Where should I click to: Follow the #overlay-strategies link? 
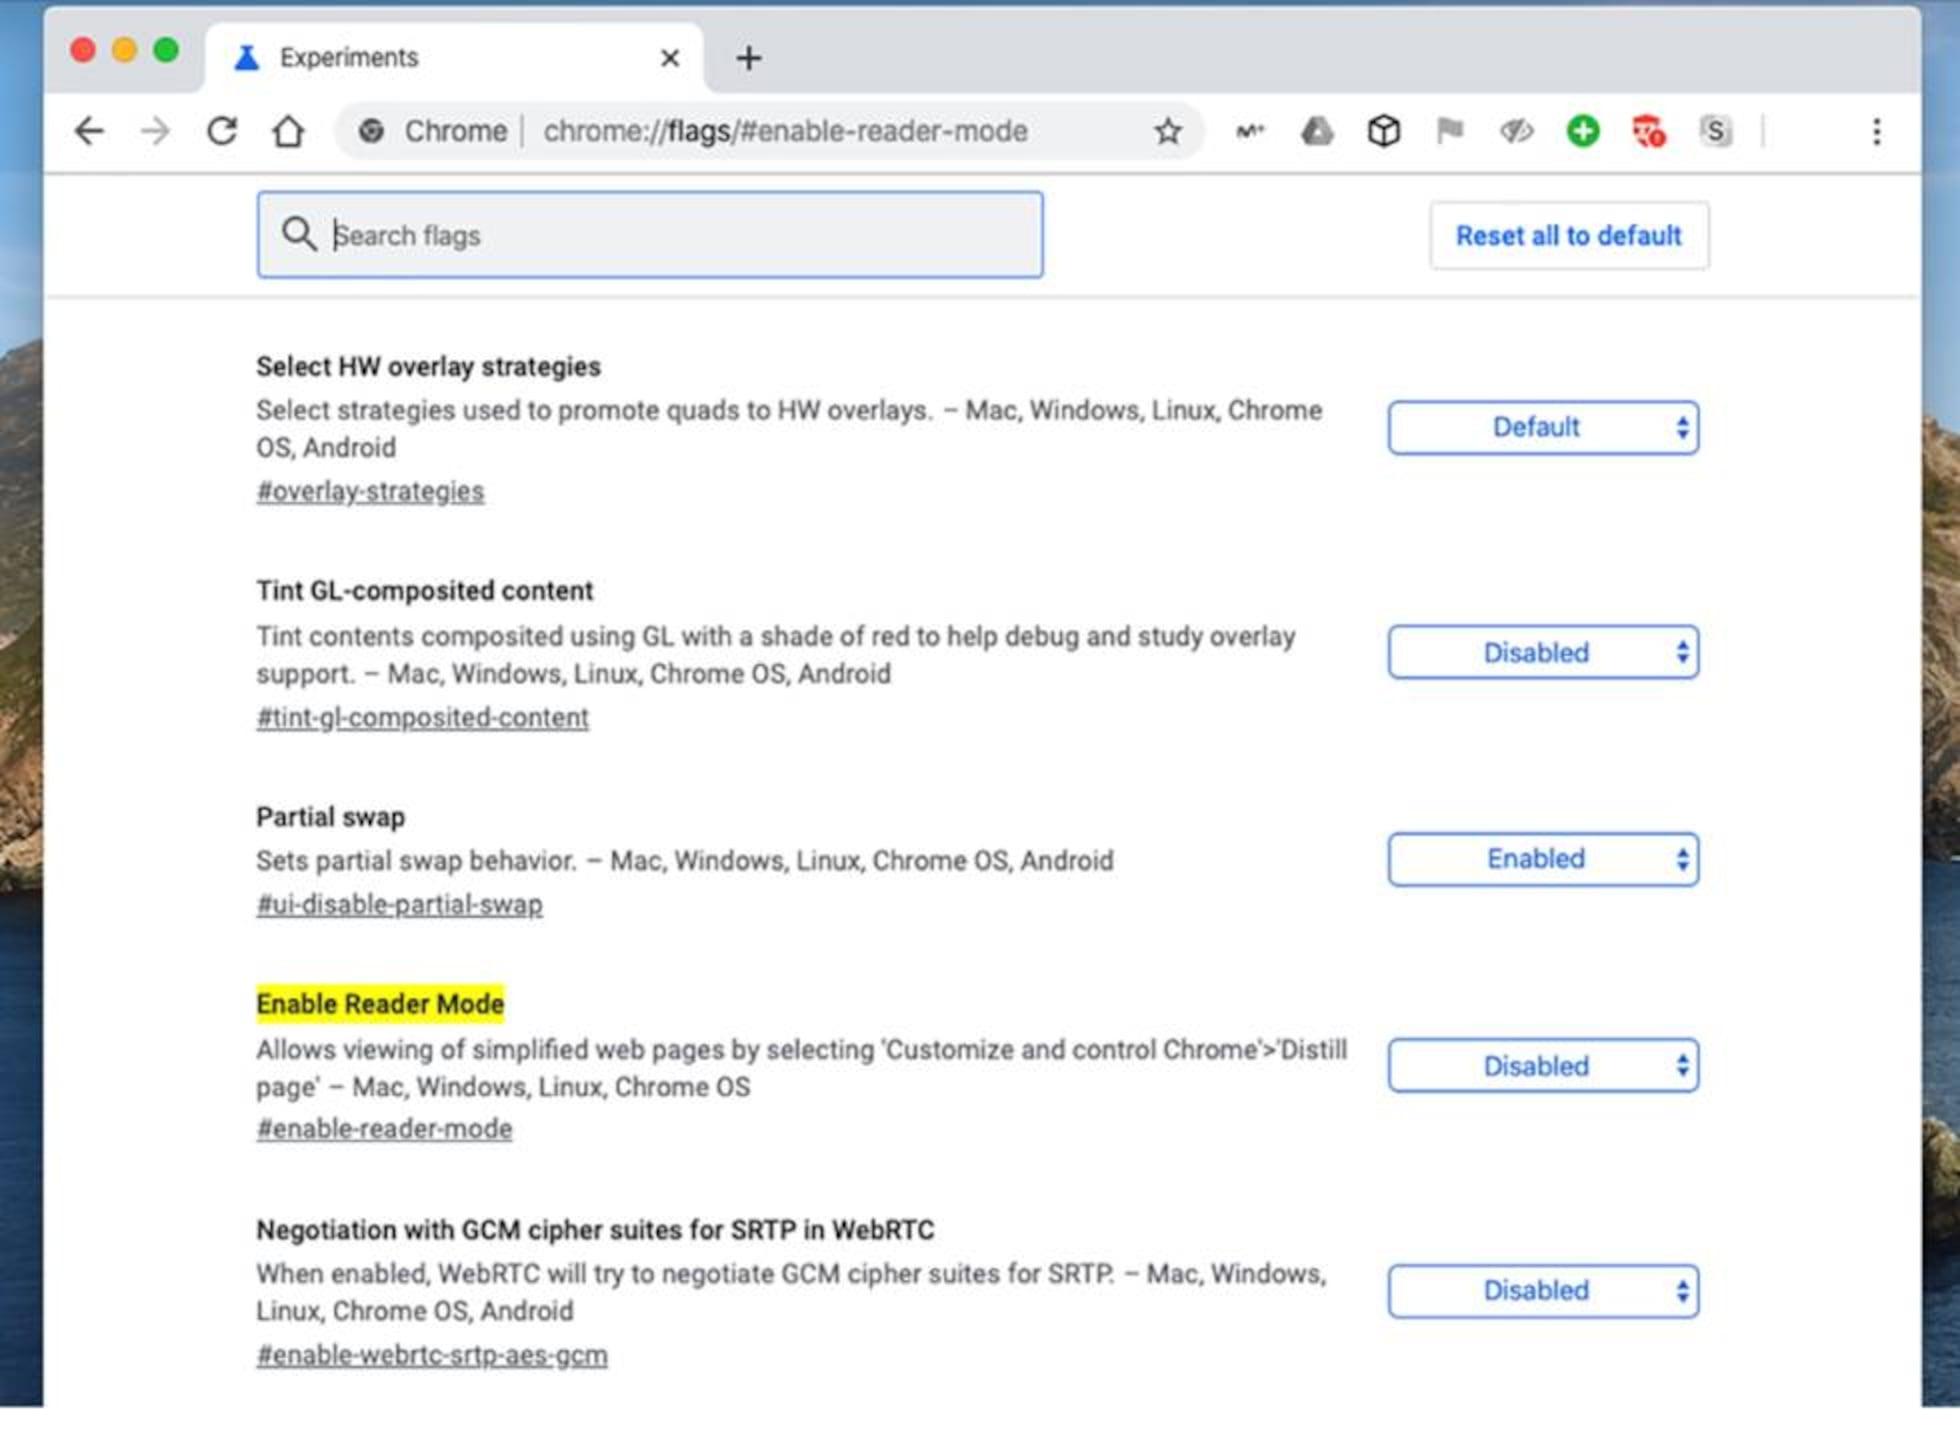pos(370,491)
